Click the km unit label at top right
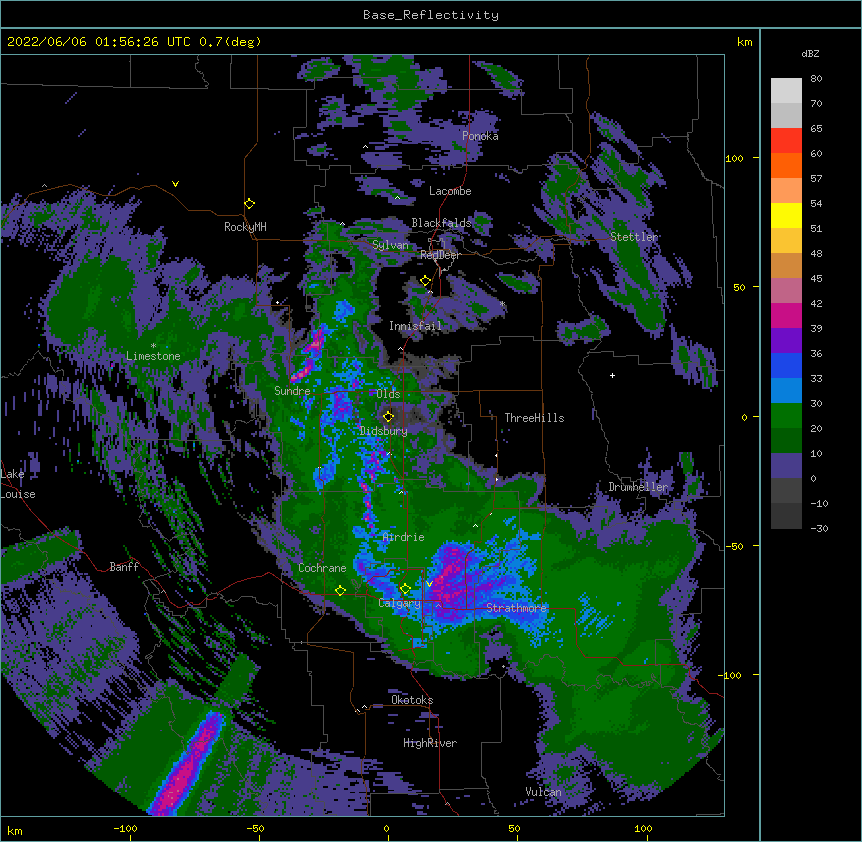The width and height of the screenshot is (862, 842). coord(745,42)
